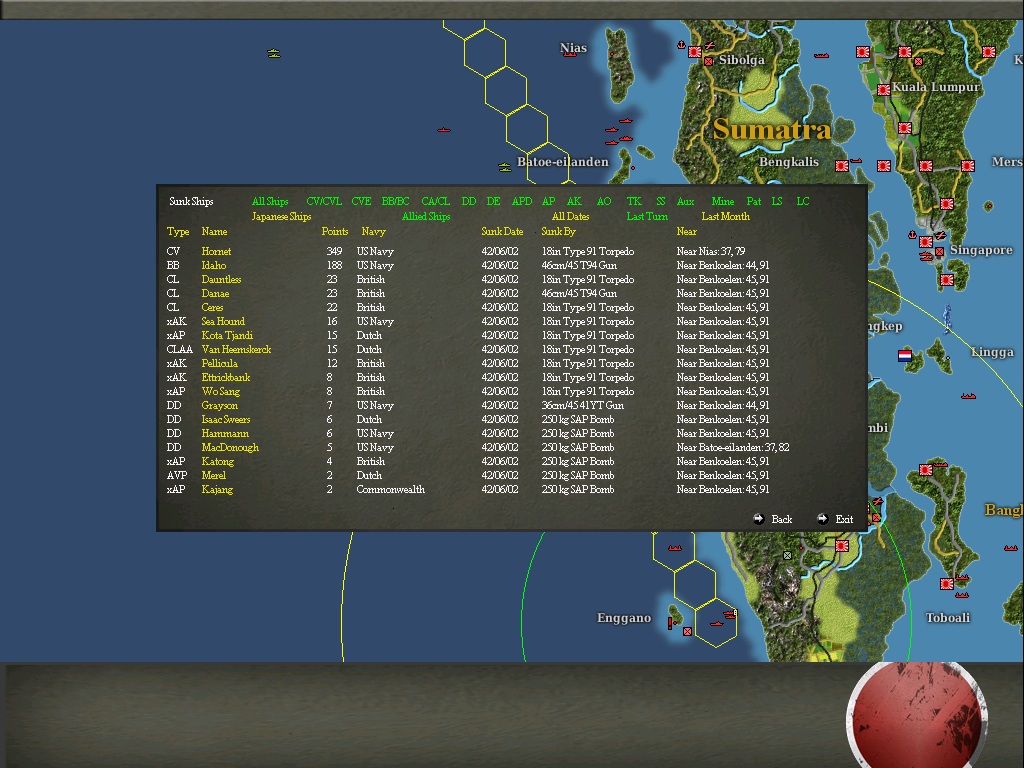Show only AO class sunk ships
Viewport: 1024px width, 768px height.
pyautogui.click(x=604, y=201)
